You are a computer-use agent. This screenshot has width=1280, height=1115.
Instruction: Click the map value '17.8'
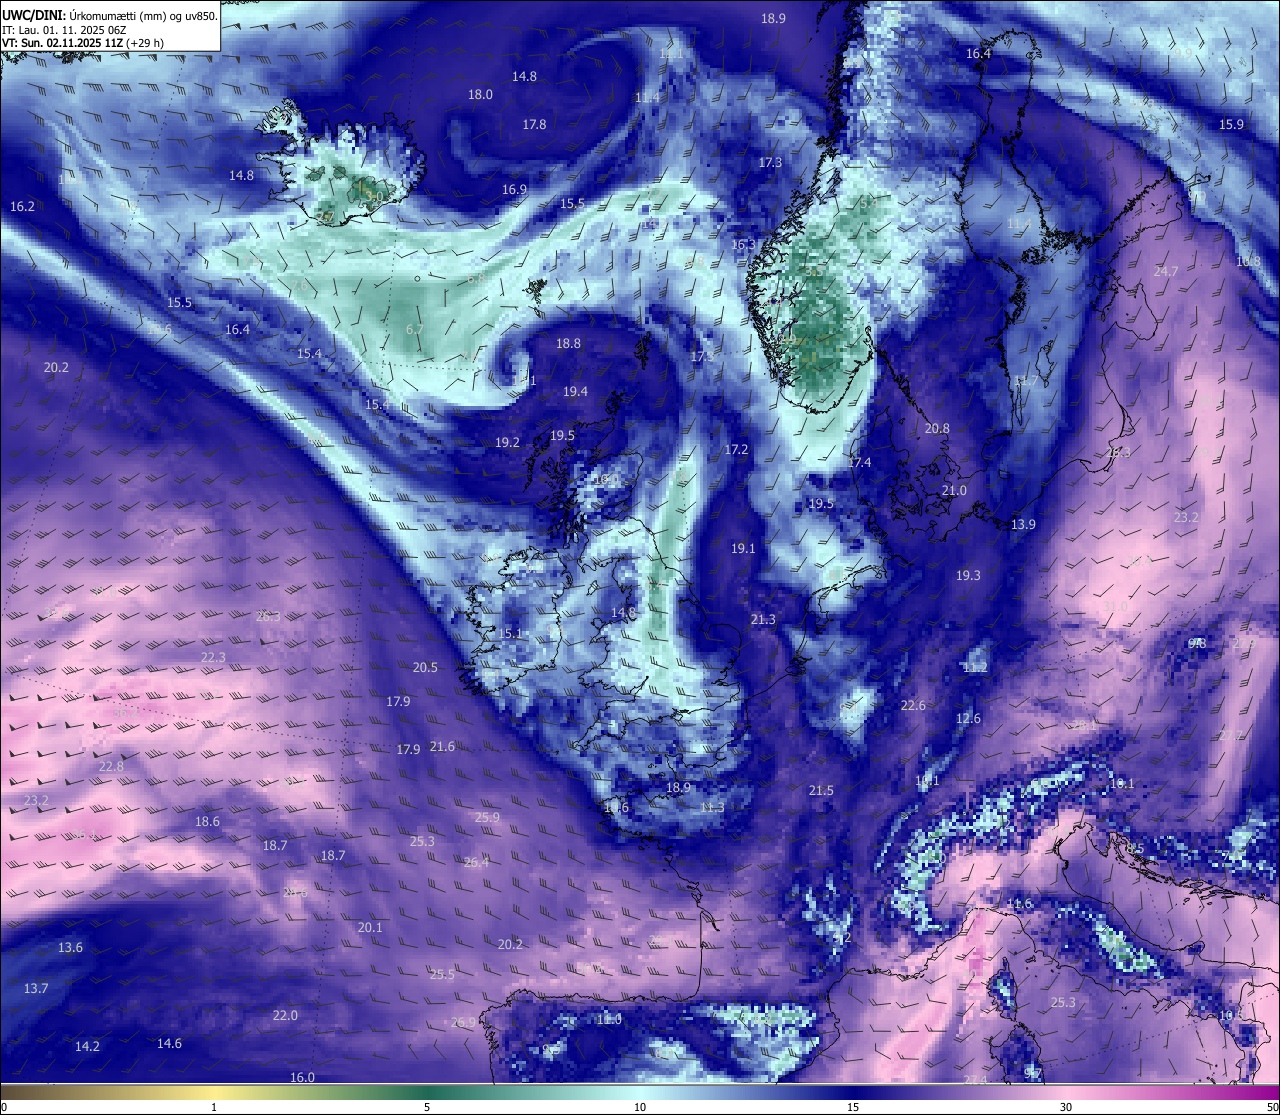534,124
